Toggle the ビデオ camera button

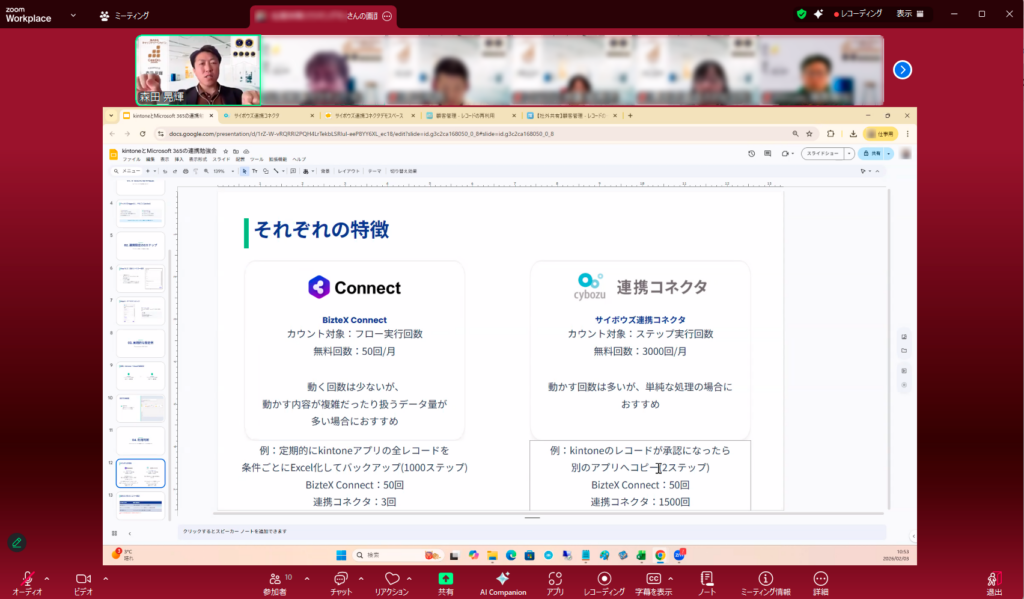tap(83, 579)
